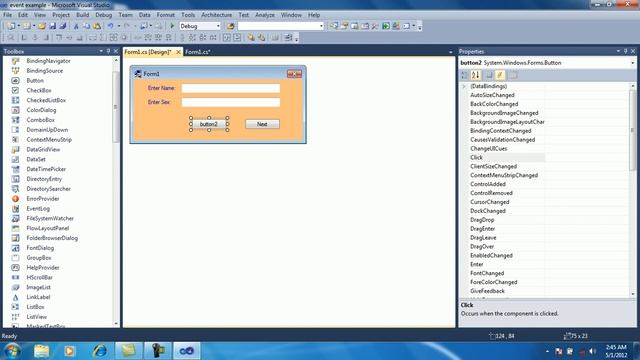
Task: Click the Cut scissors icon
Action: (x=76, y=26)
